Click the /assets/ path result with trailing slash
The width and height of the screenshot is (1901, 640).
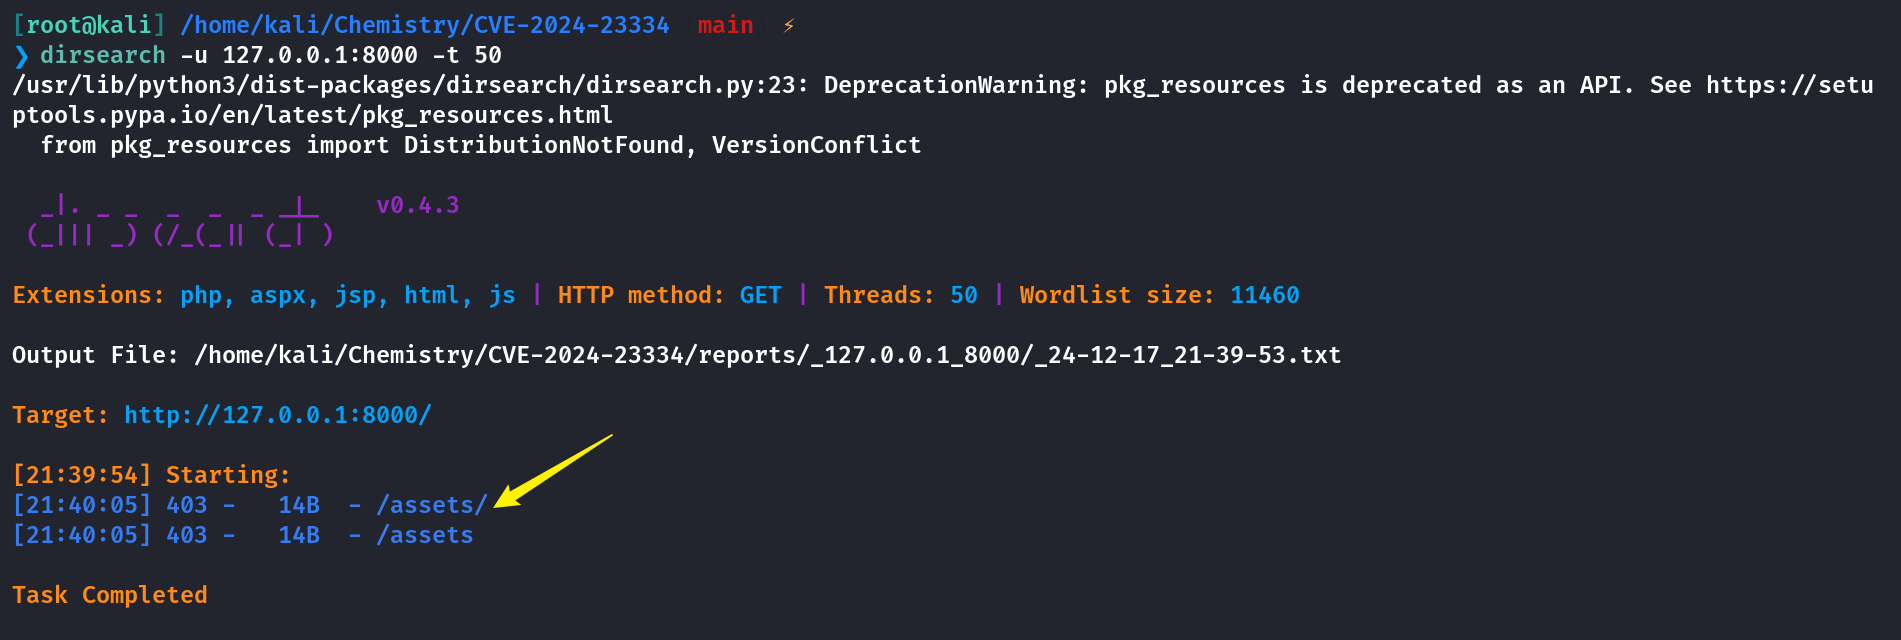pyautogui.click(x=432, y=505)
